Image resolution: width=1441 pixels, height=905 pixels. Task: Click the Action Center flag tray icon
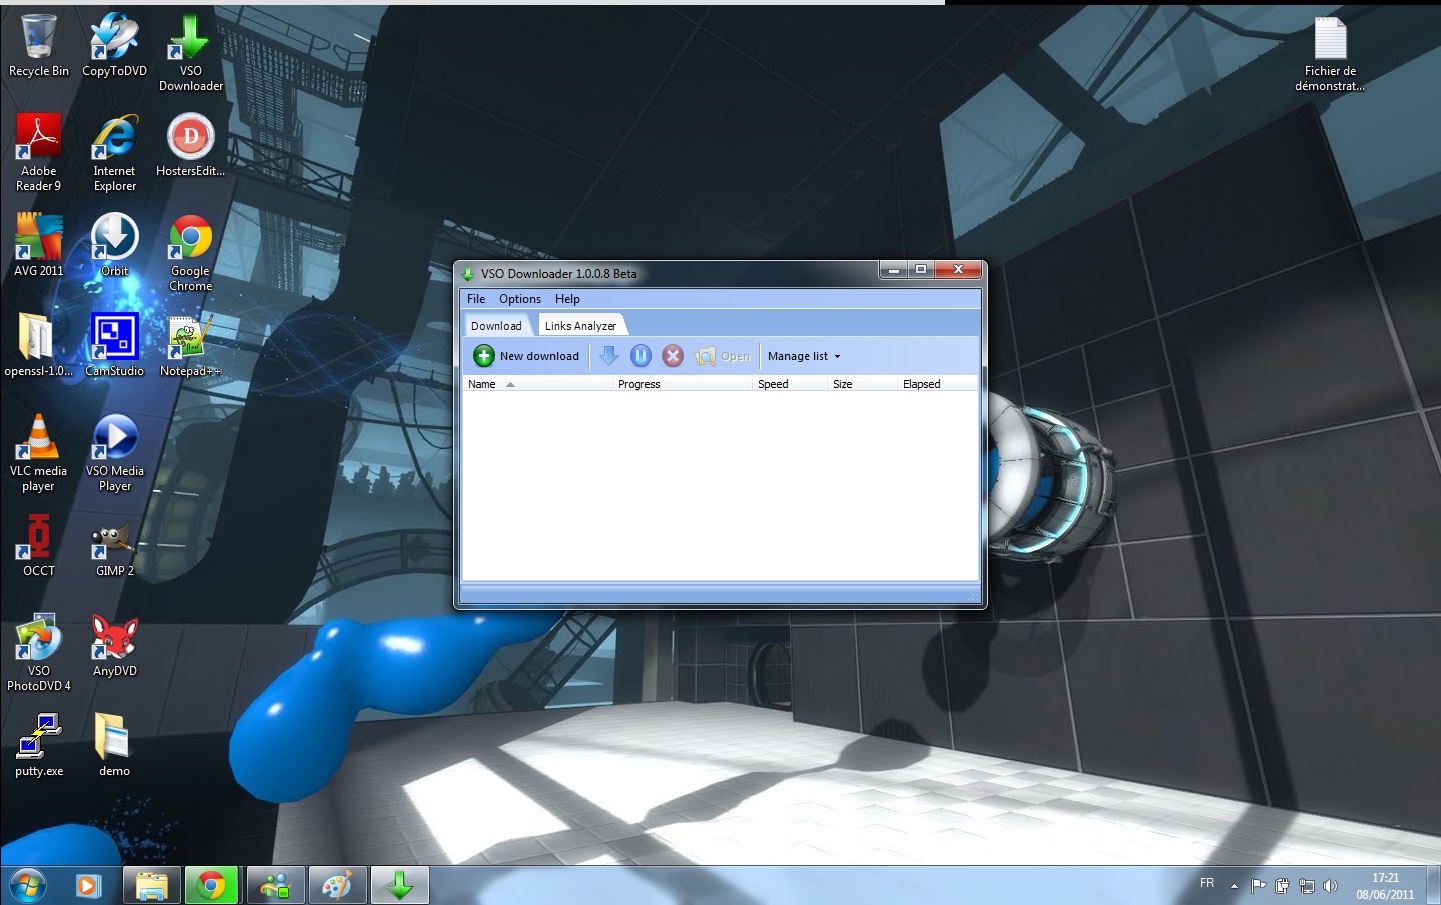coord(1259,886)
